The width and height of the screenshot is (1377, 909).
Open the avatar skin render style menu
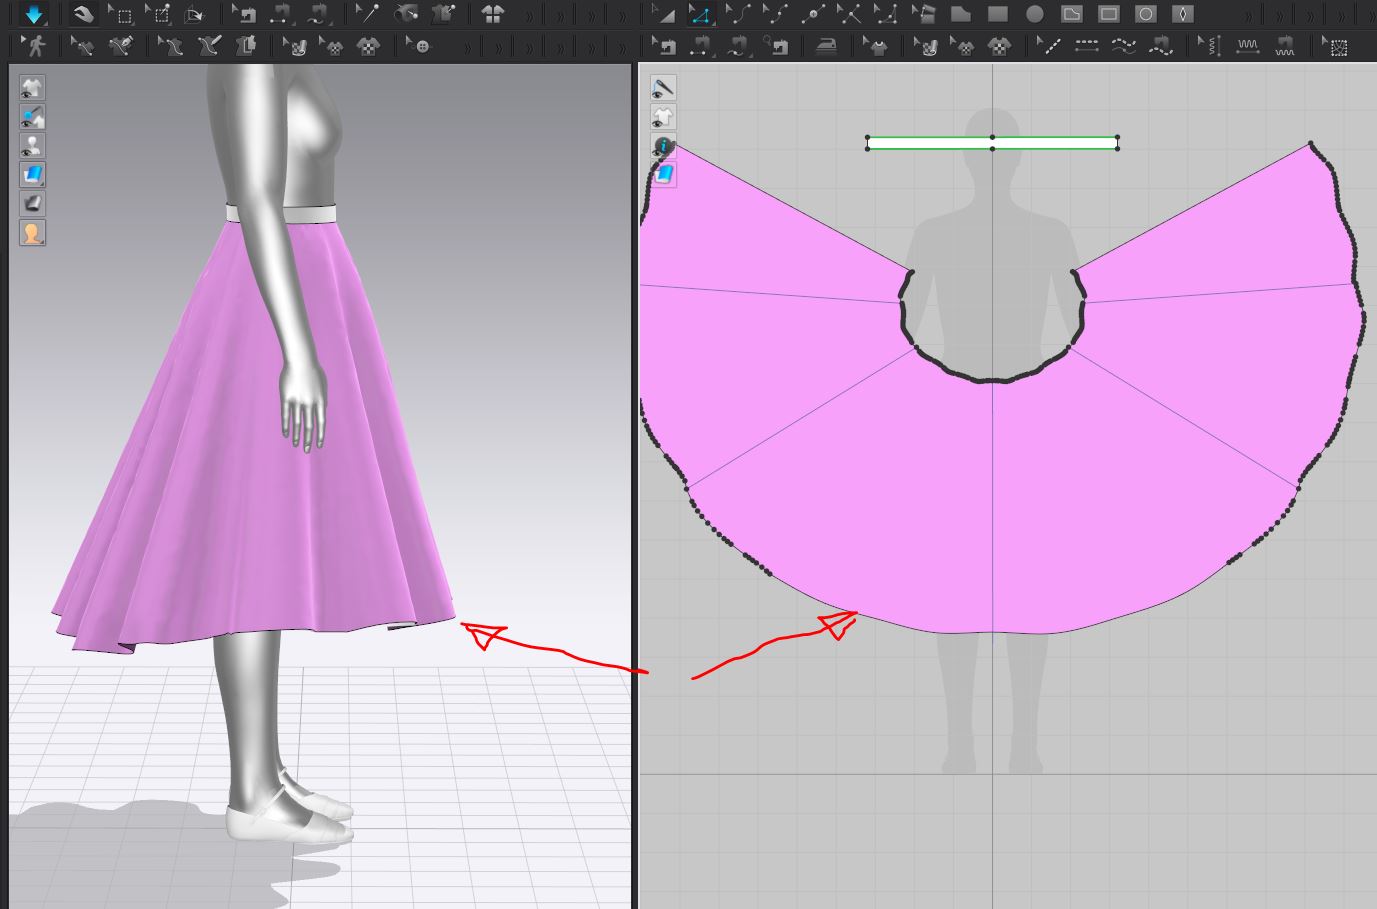[32, 233]
